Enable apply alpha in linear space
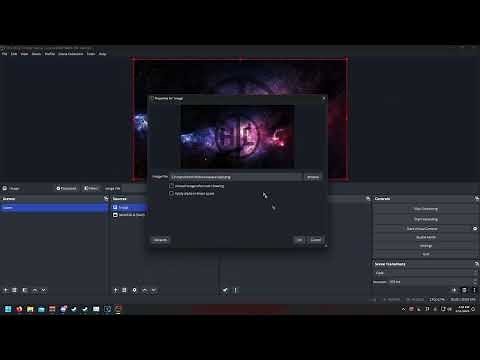Image resolution: width=480 pixels, height=360 pixels. coord(171,193)
